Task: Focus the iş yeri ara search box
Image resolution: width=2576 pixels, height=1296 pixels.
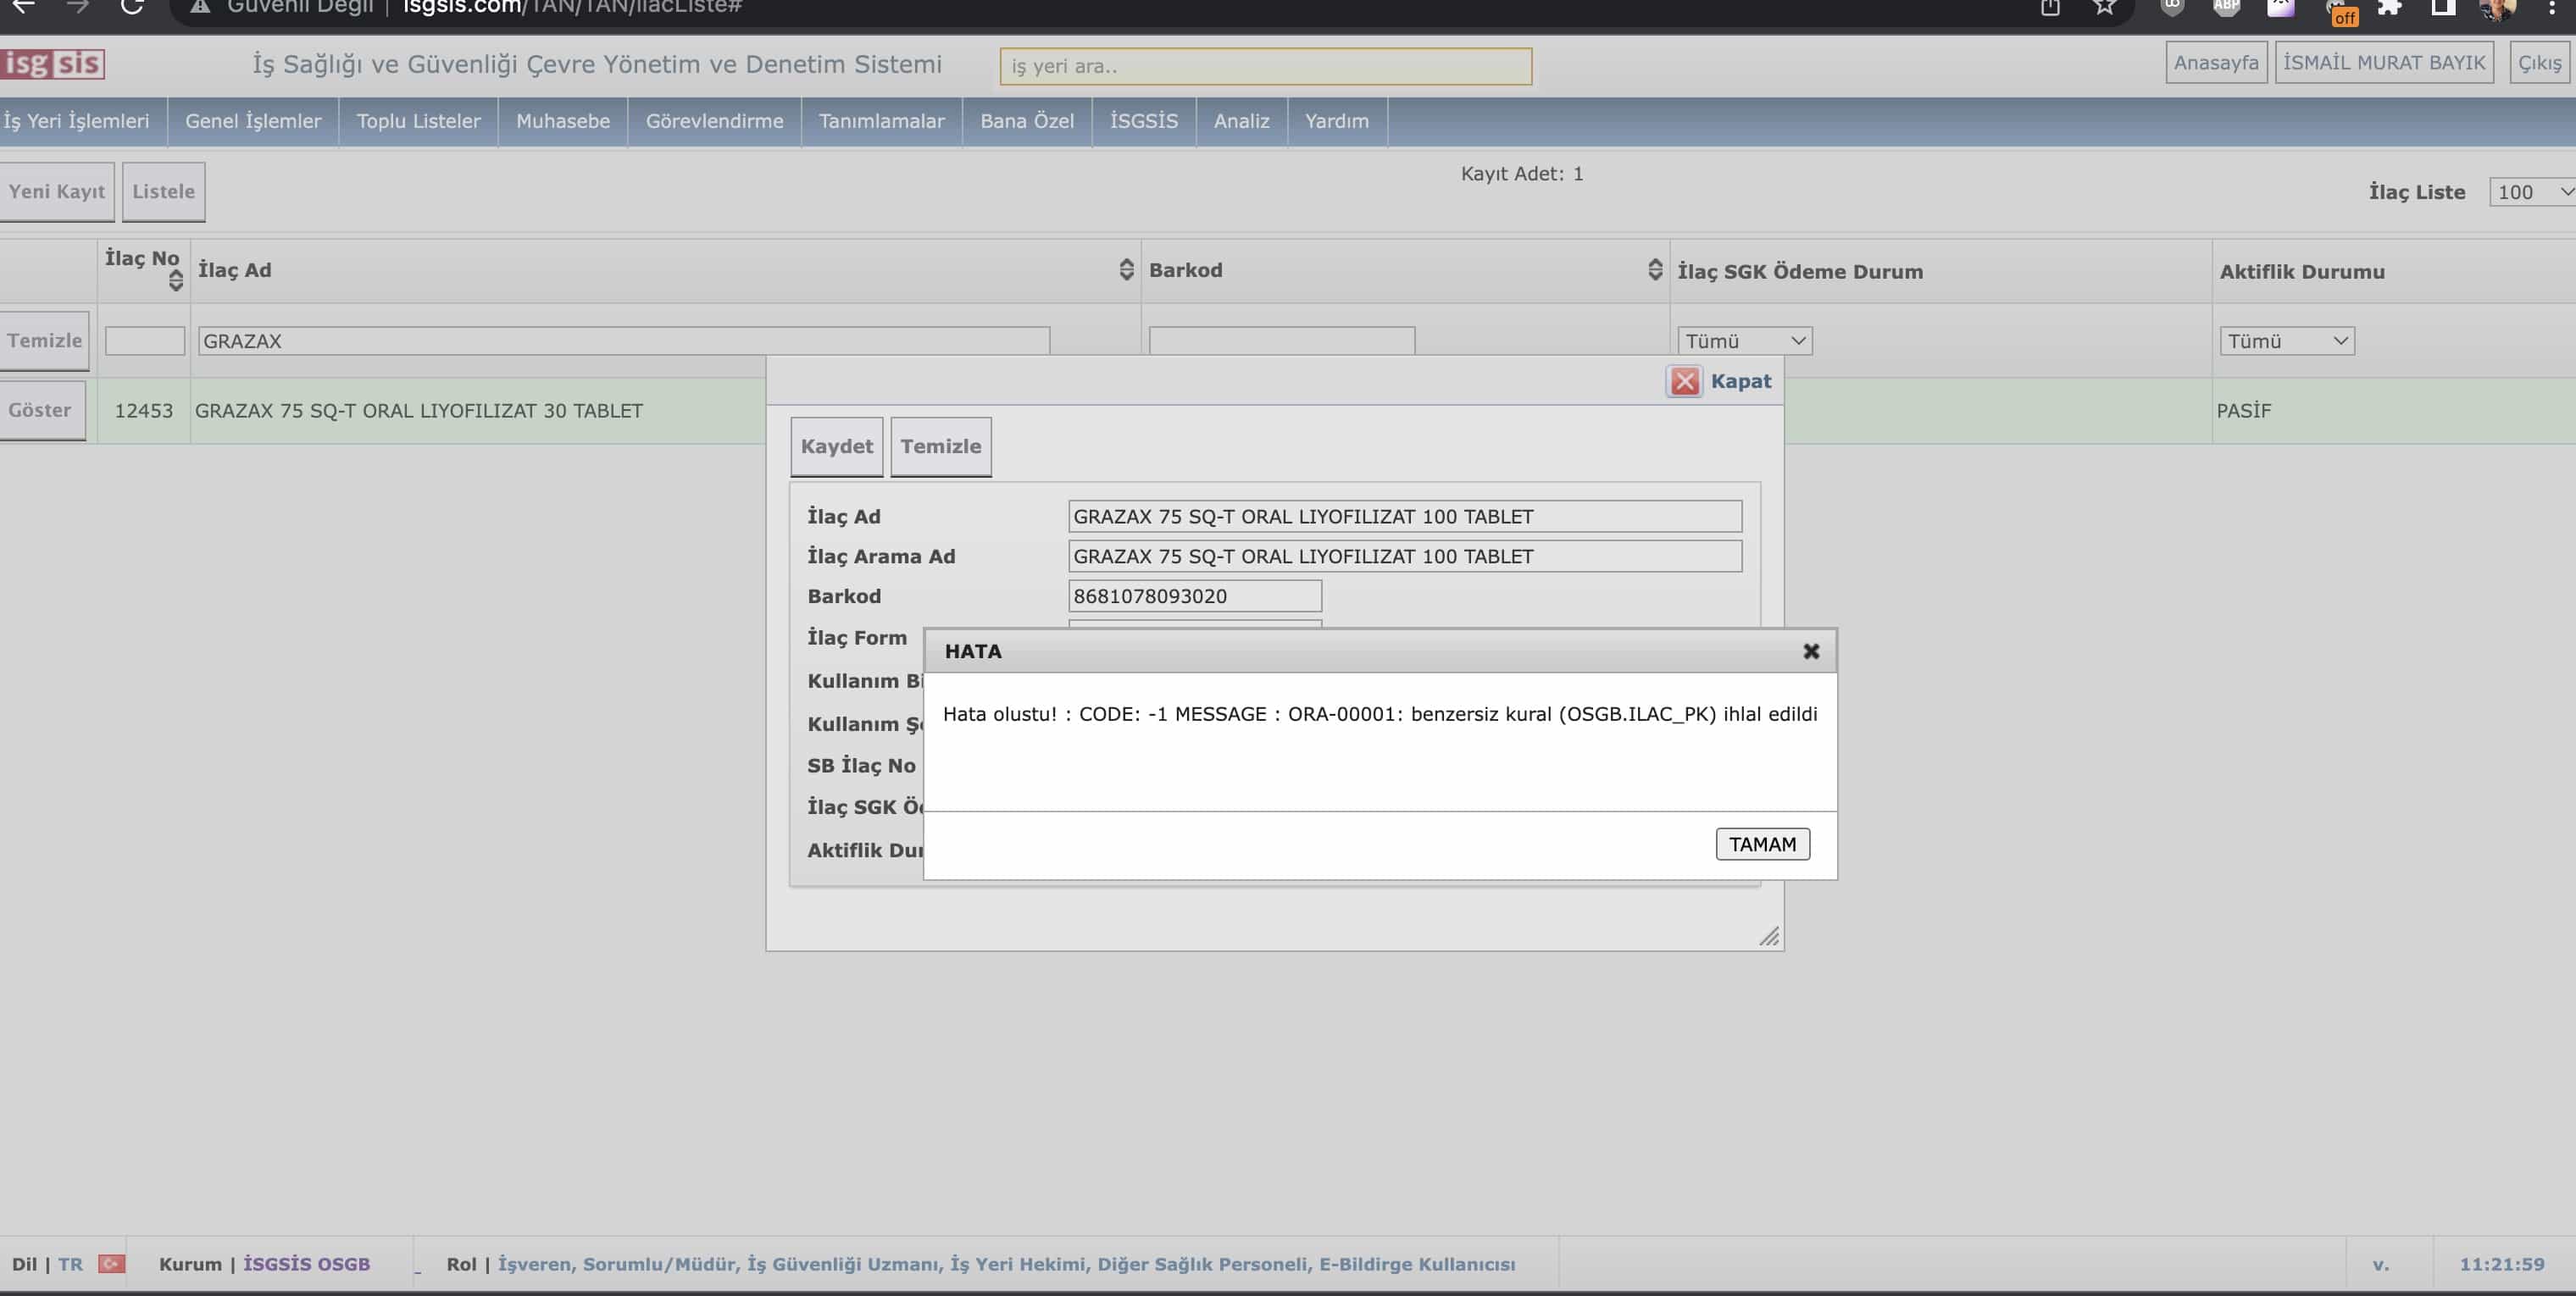Action: pyautogui.click(x=1265, y=66)
